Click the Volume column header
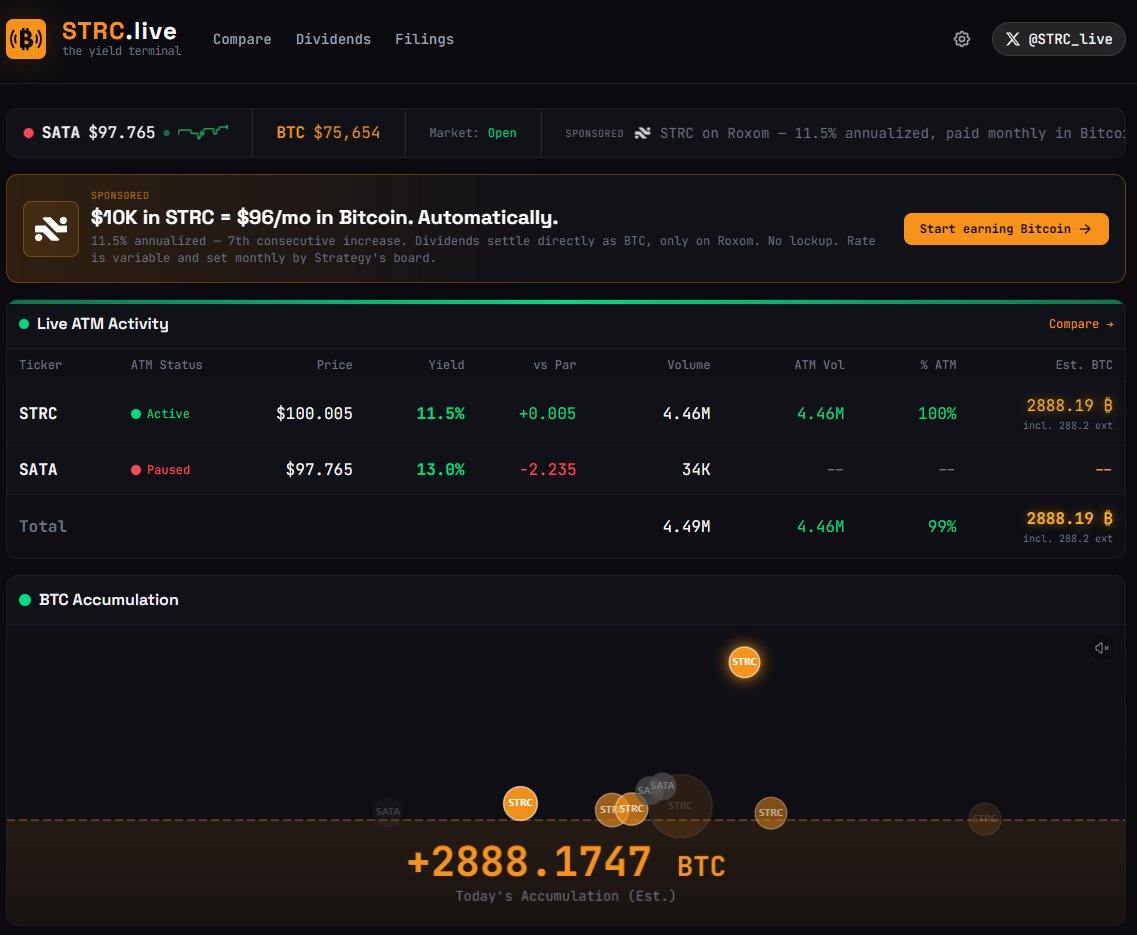 point(688,365)
